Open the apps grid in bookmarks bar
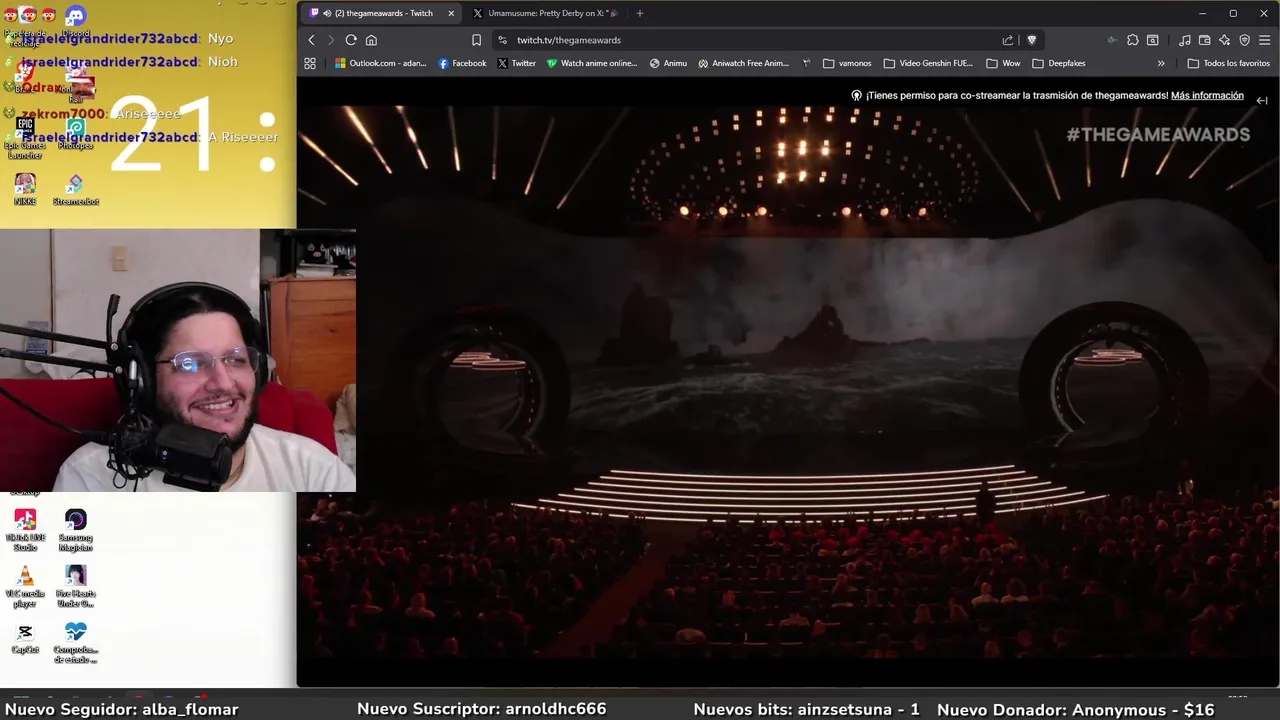 pos(310,63)
